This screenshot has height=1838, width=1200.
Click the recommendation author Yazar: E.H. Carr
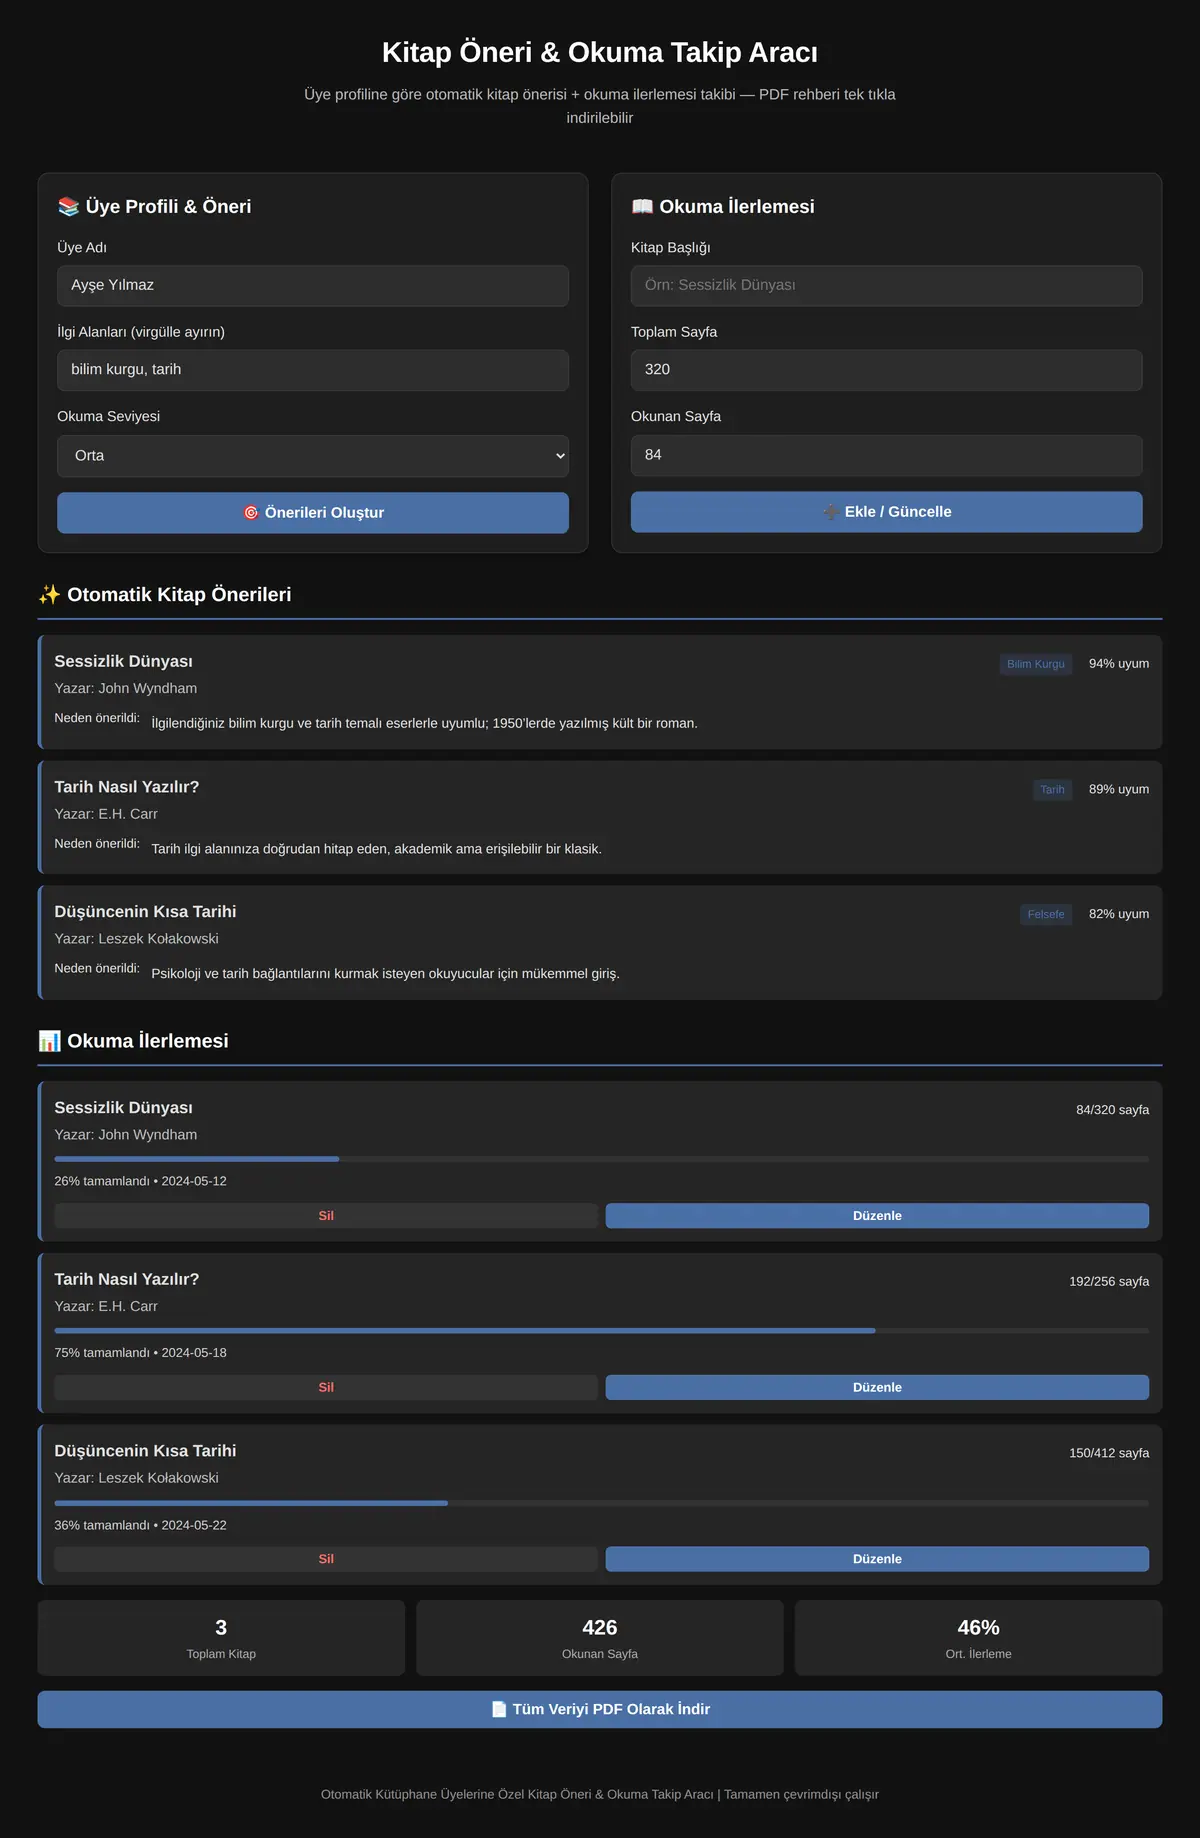[x=106, y=815]
